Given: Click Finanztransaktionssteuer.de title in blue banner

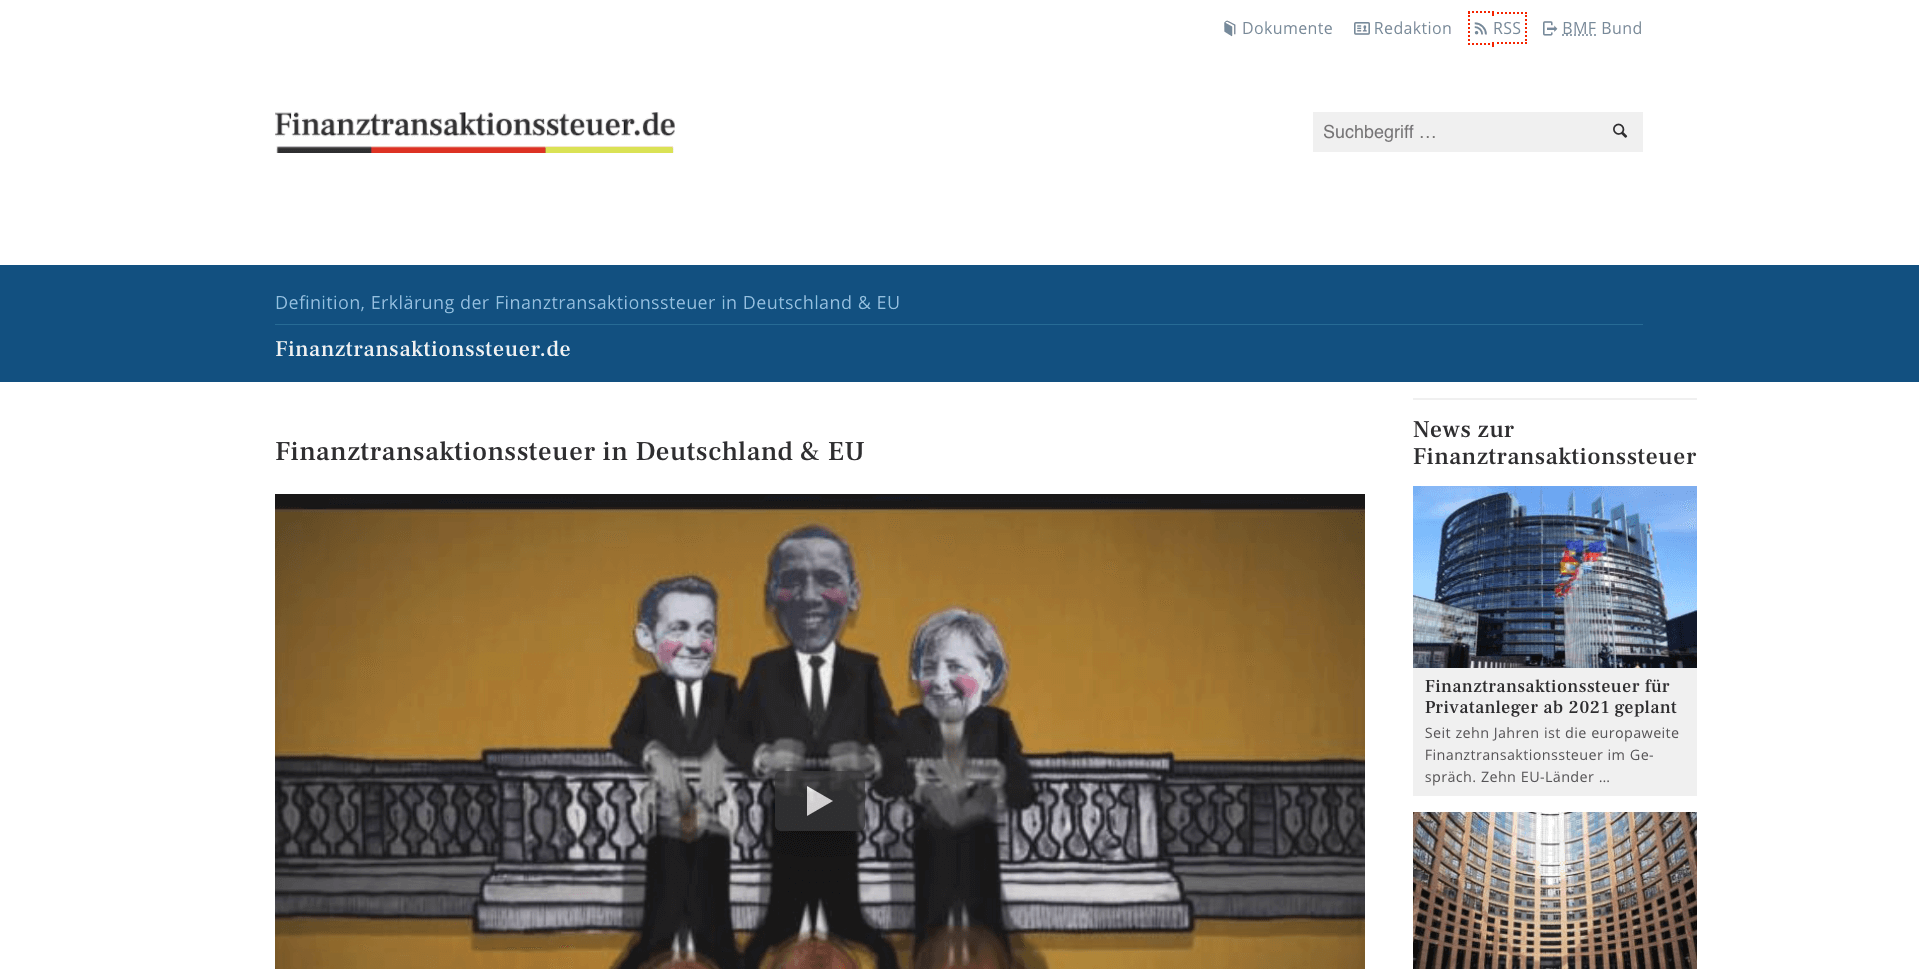Looking at the screenshot, I should (423, 349).
